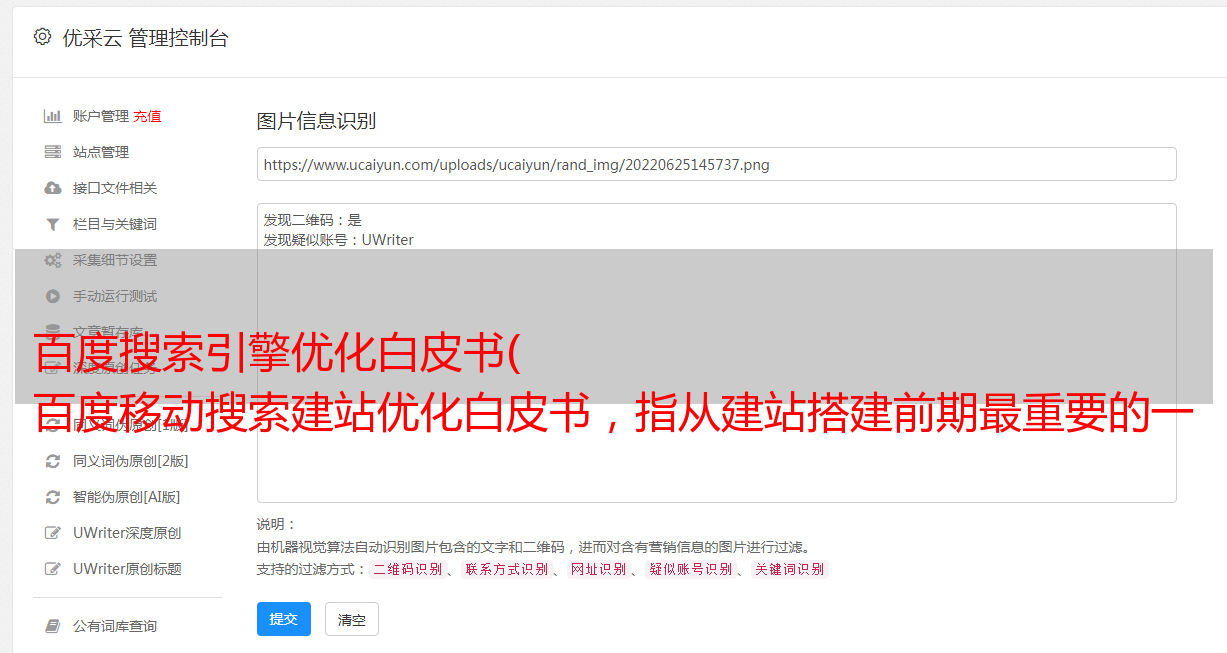Viewport: 1227px width, 653px height.
Task: Open 站点管理 menu item
Action: click(101, 152)
